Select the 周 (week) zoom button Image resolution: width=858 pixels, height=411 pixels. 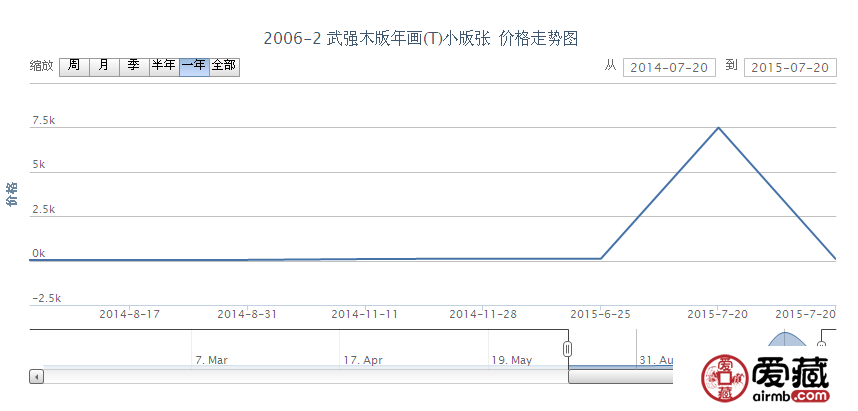pos(74,67)
